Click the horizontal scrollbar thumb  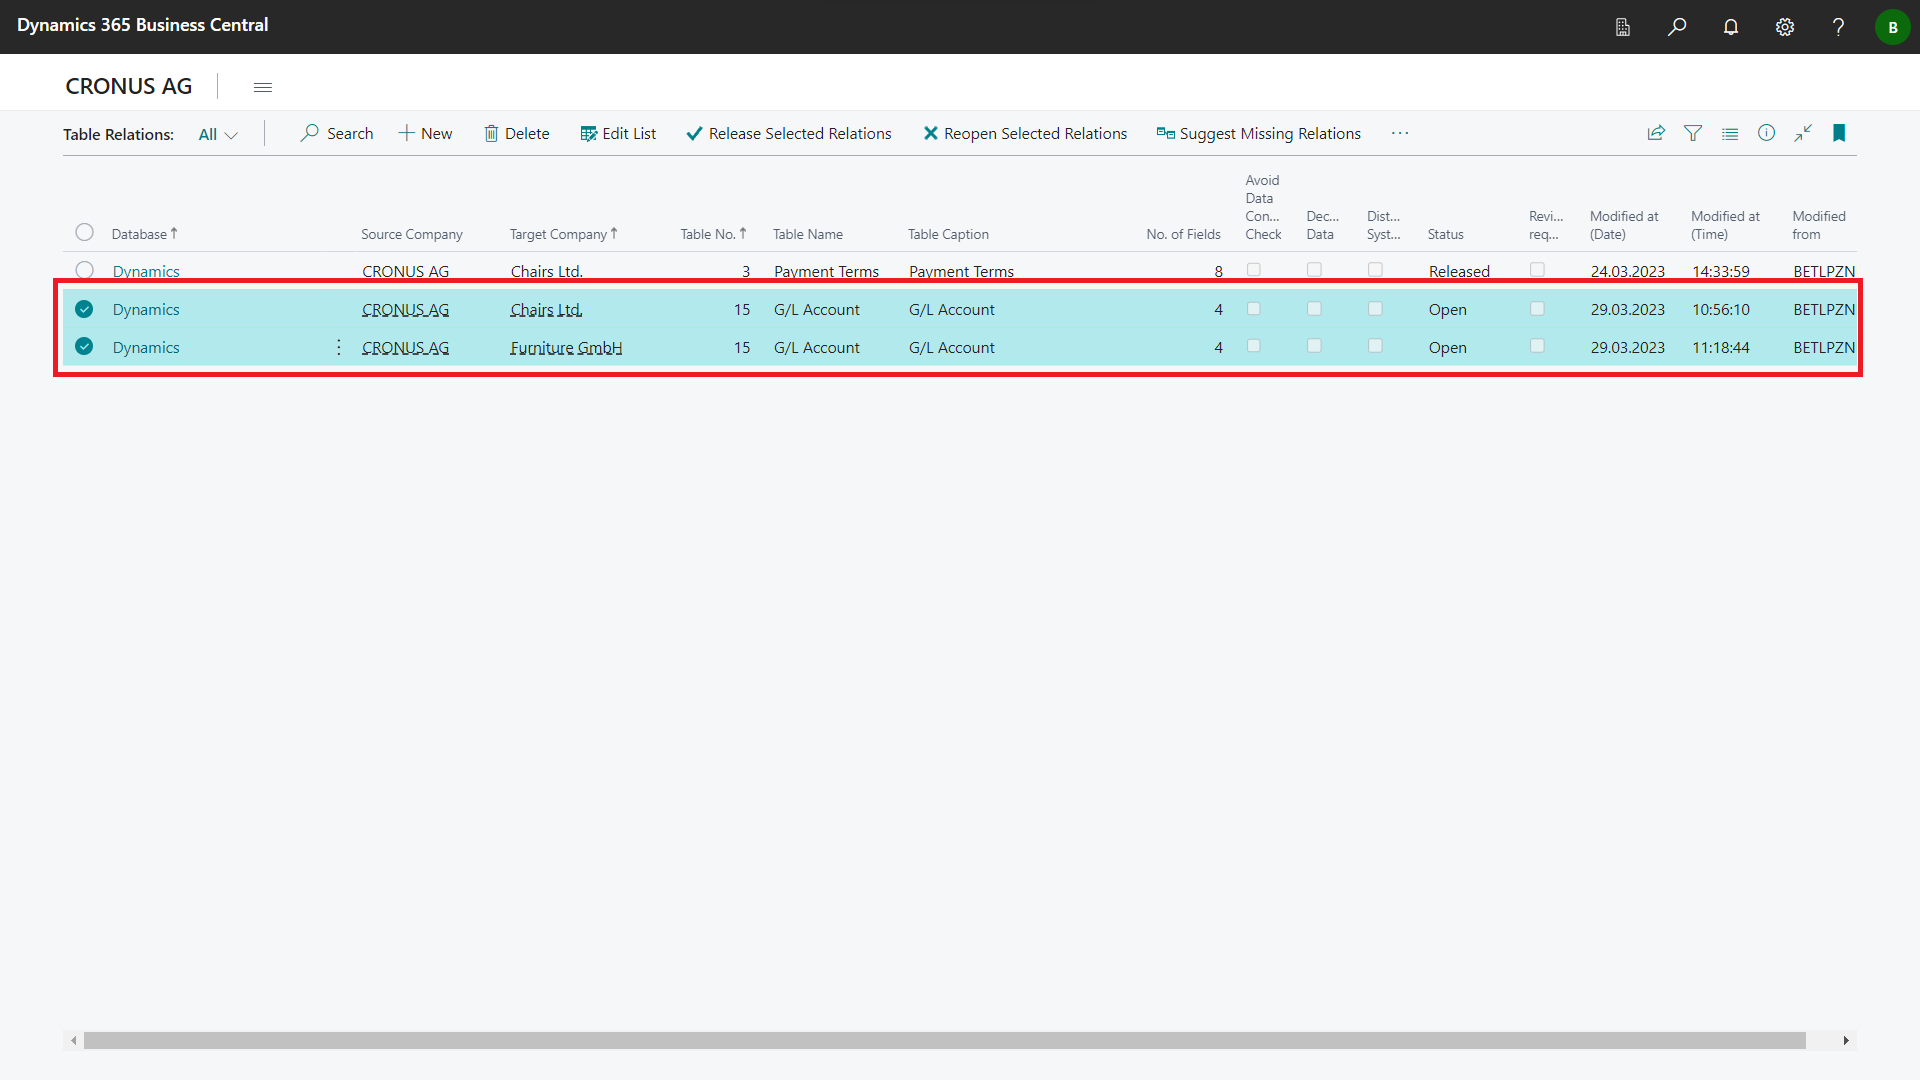point(944,1040)
